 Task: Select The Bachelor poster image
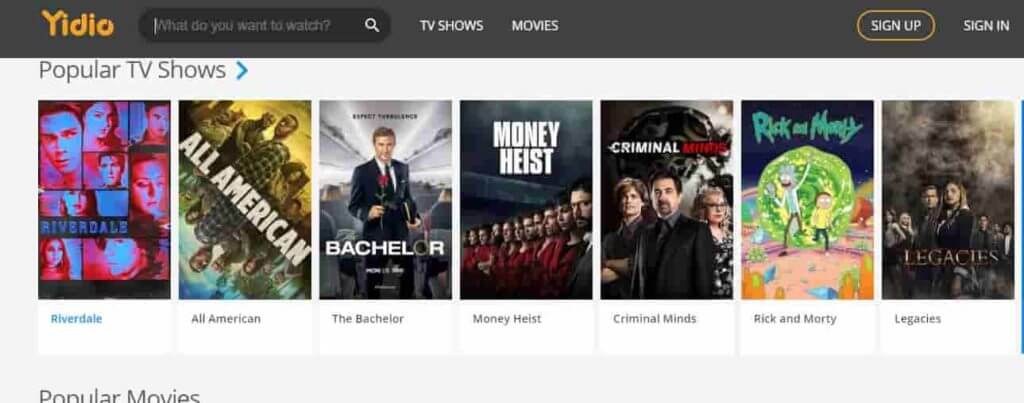coord(385,200)
